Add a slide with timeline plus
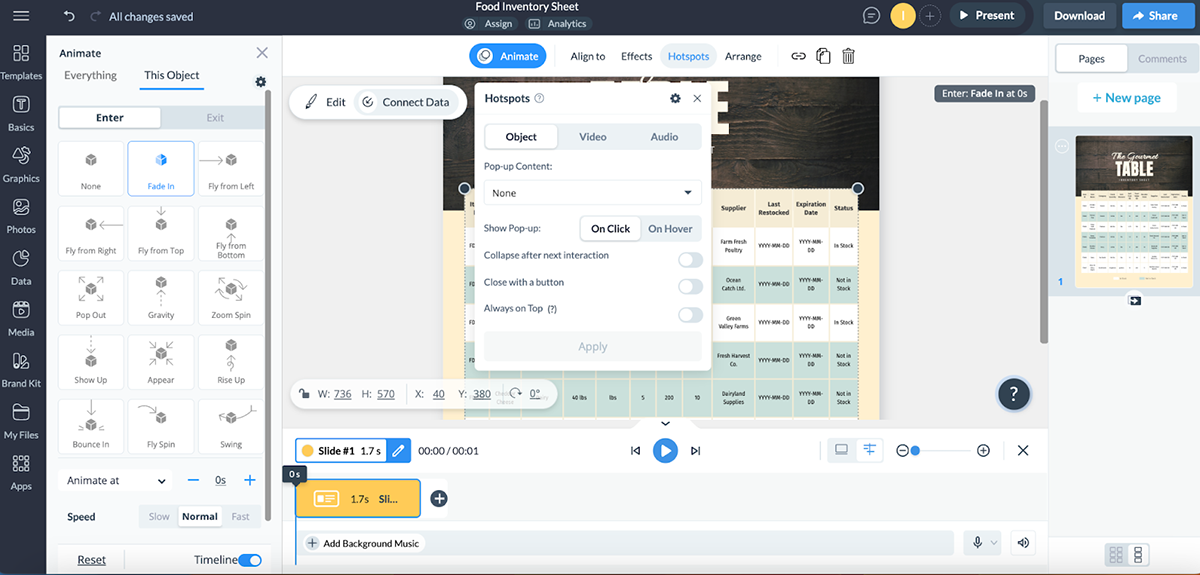The width and height of the screenshot is (1200, 575). pyautogui.click(x=439, y=498)
